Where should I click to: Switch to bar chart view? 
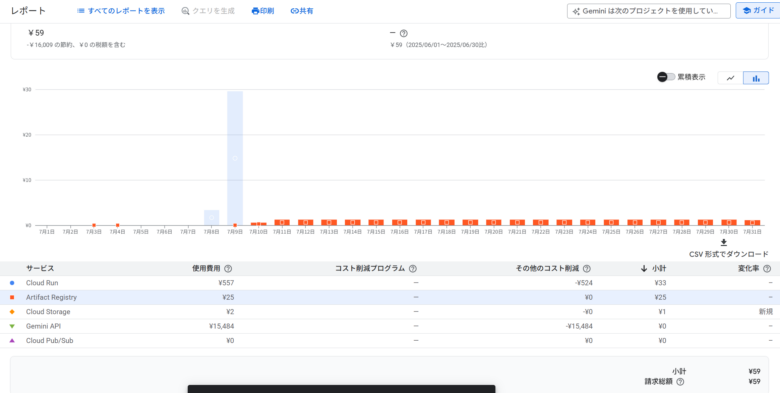pyautogui.click(x=756, y=78)
